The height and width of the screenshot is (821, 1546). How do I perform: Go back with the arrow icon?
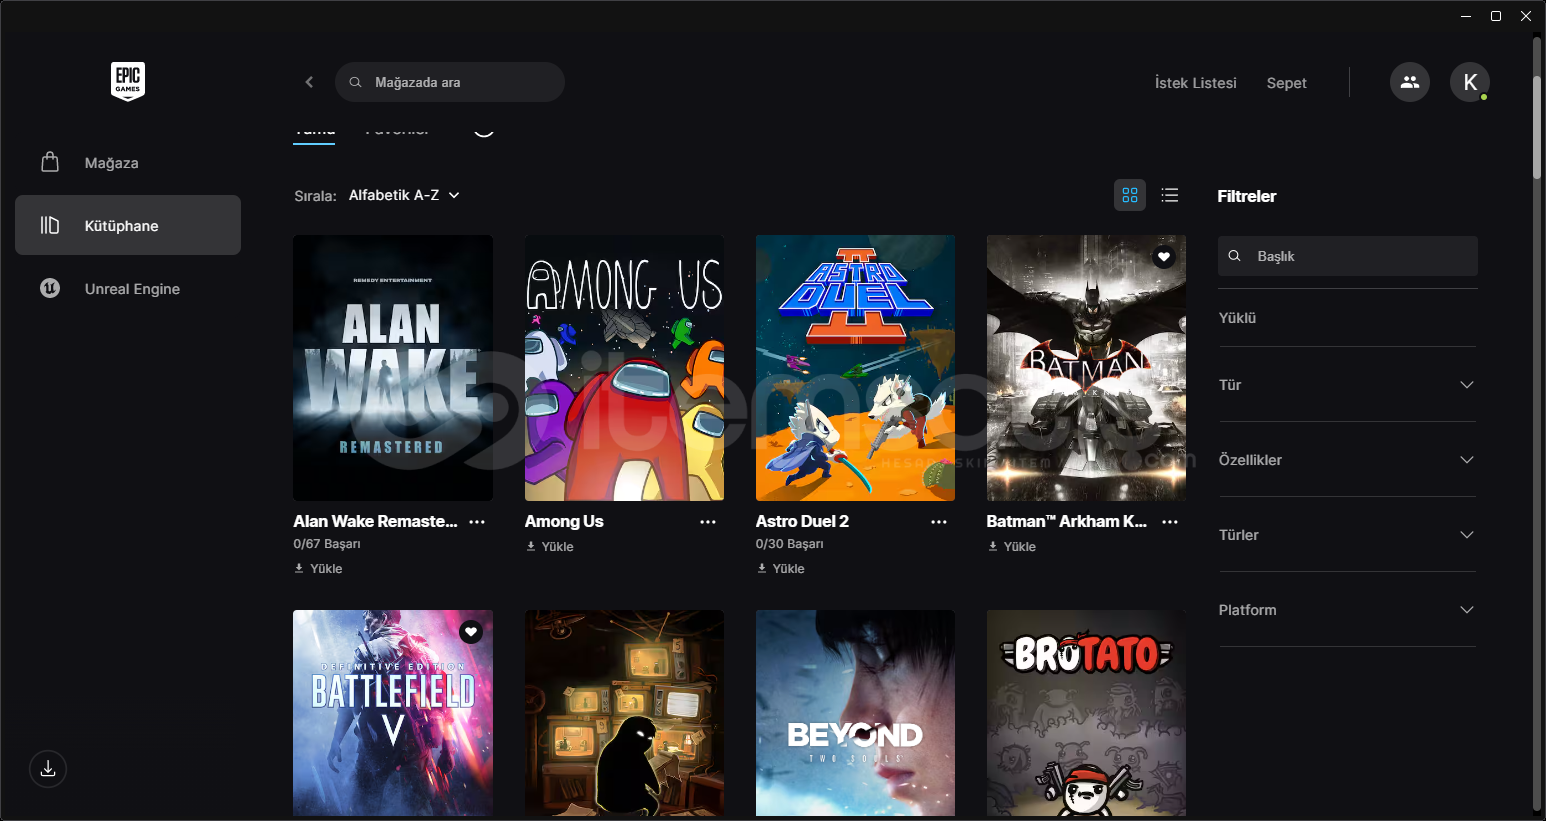[309, 82]
